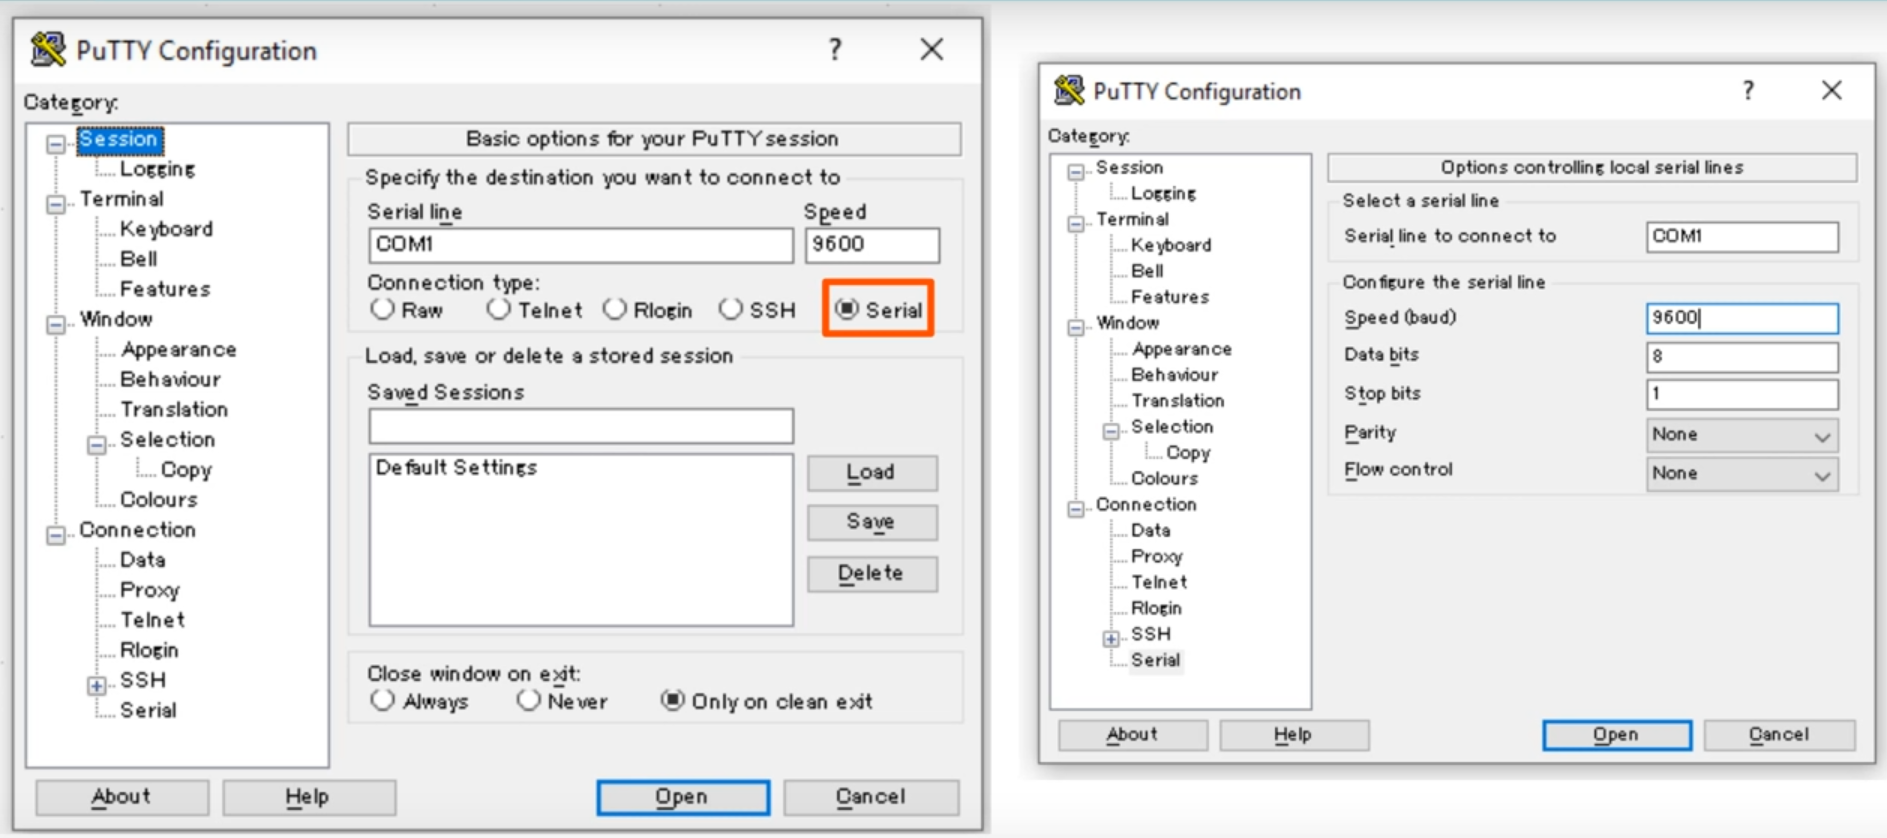1887x838 pixels.
Task: Open Logging category in basic options window
Action: coord(157,169)
